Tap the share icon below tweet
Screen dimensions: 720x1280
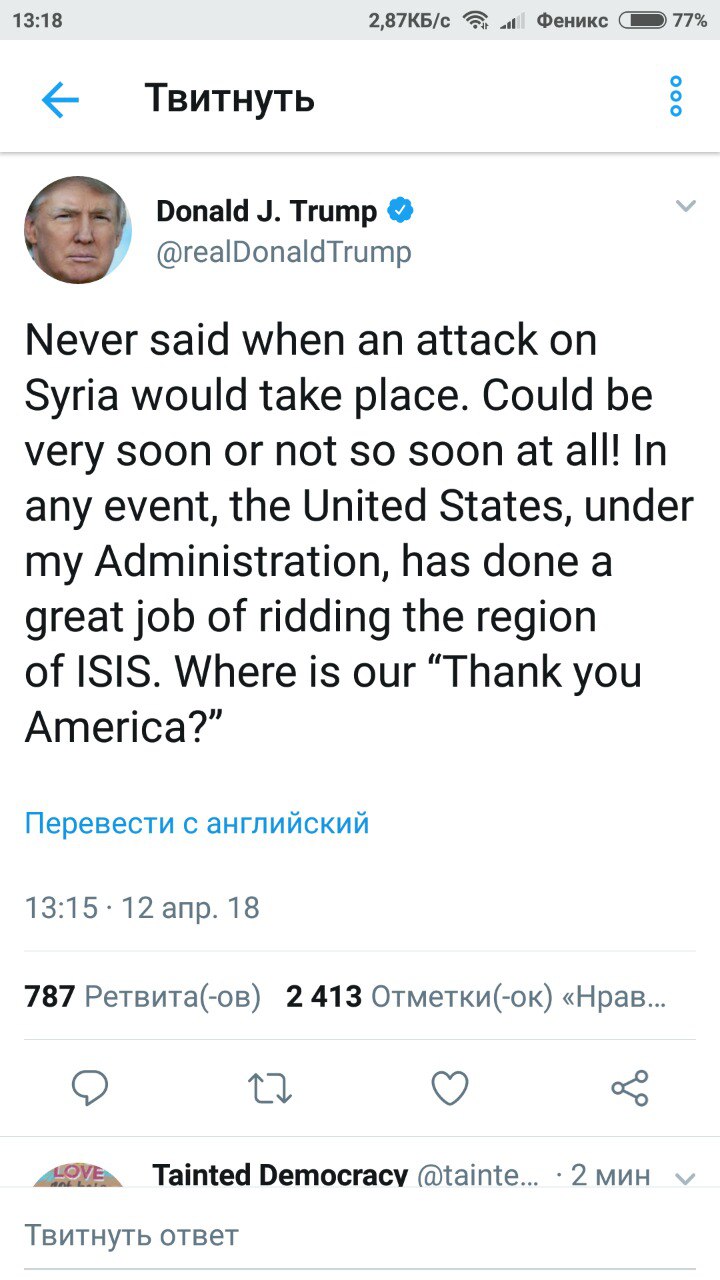(x=629, y=1088)
